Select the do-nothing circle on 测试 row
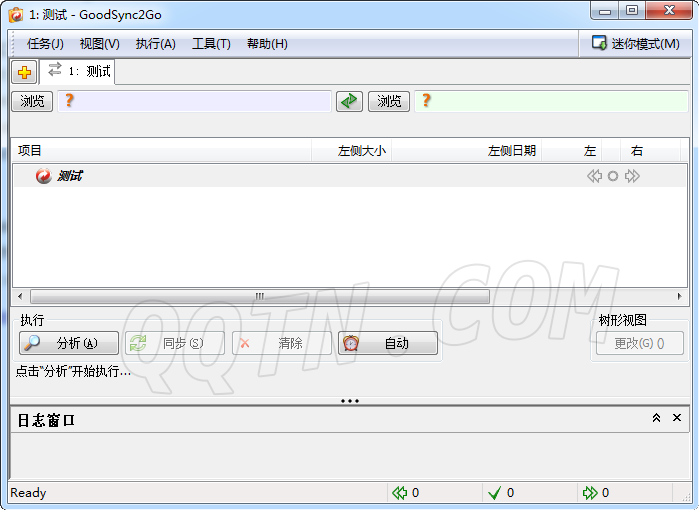The height and width of the screenshot is (511, 700). pyautogui.click(x=613, y=176)
